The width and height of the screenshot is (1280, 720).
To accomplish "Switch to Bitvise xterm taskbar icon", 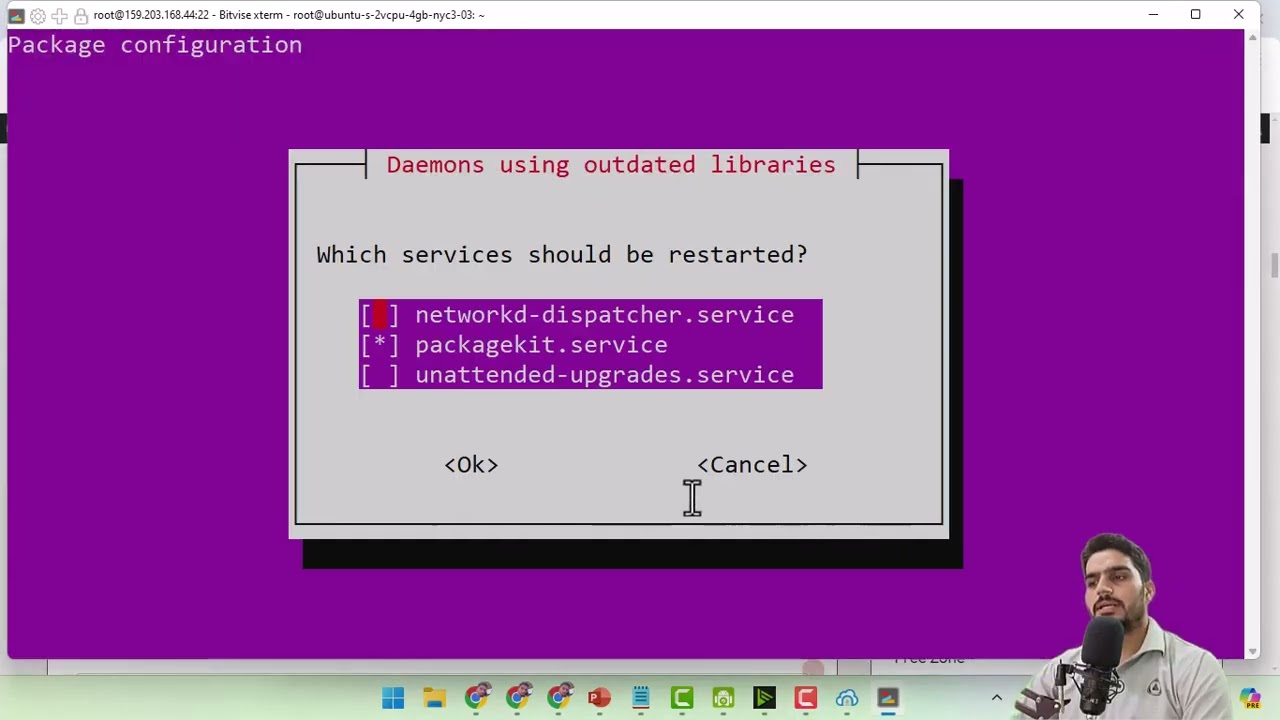I will tap(888, 698).
